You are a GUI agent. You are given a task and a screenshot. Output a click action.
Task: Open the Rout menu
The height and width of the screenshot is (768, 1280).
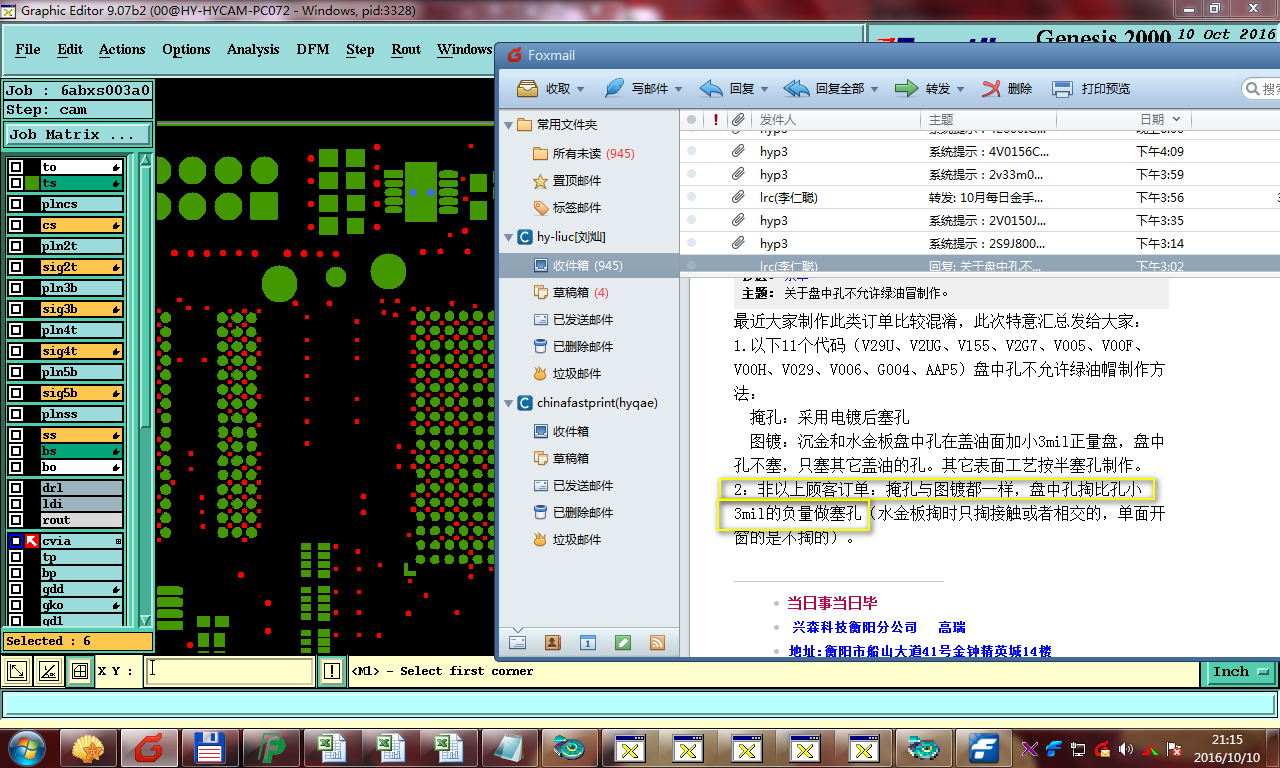[406, 49]
